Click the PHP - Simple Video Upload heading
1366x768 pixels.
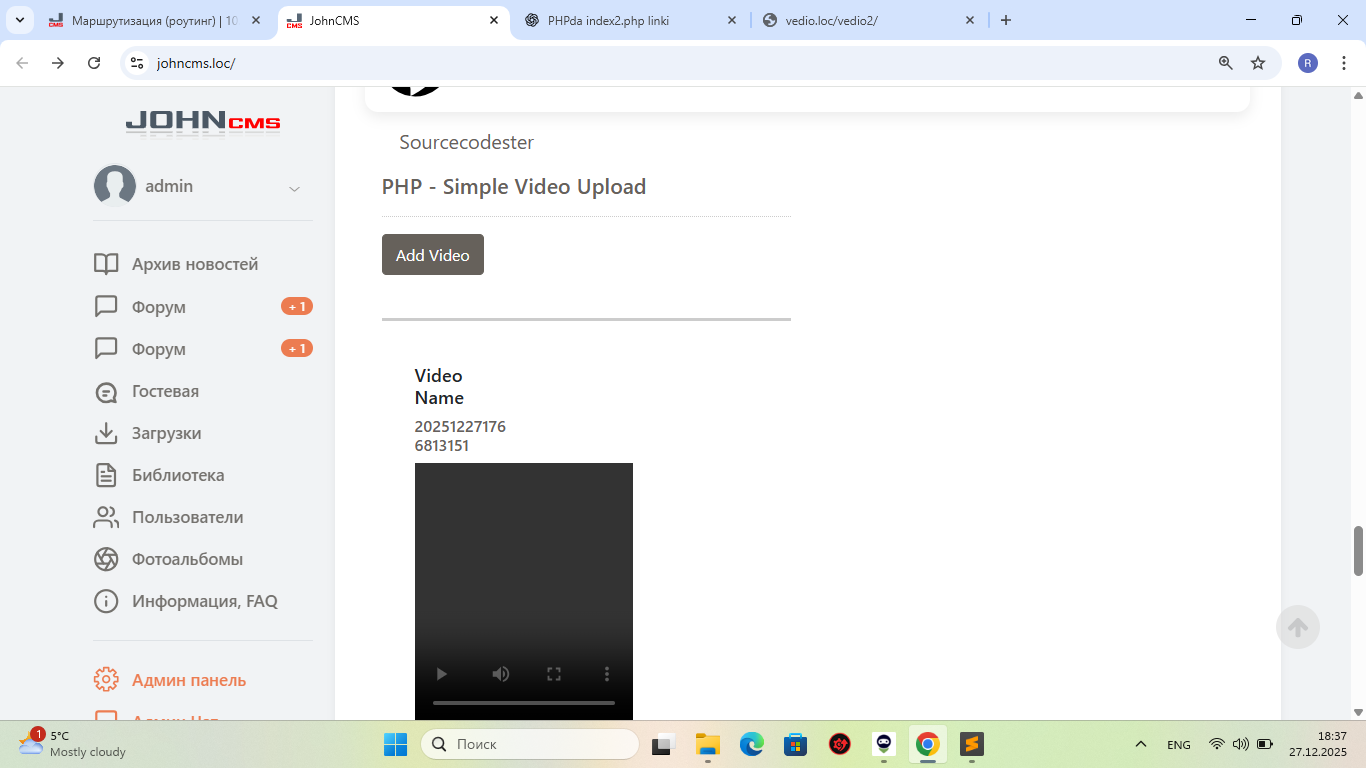click(514, 187)
